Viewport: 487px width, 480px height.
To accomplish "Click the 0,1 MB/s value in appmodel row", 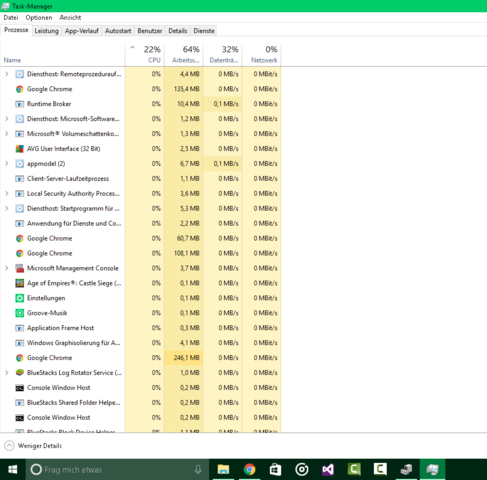I will (x=226, y=164).
